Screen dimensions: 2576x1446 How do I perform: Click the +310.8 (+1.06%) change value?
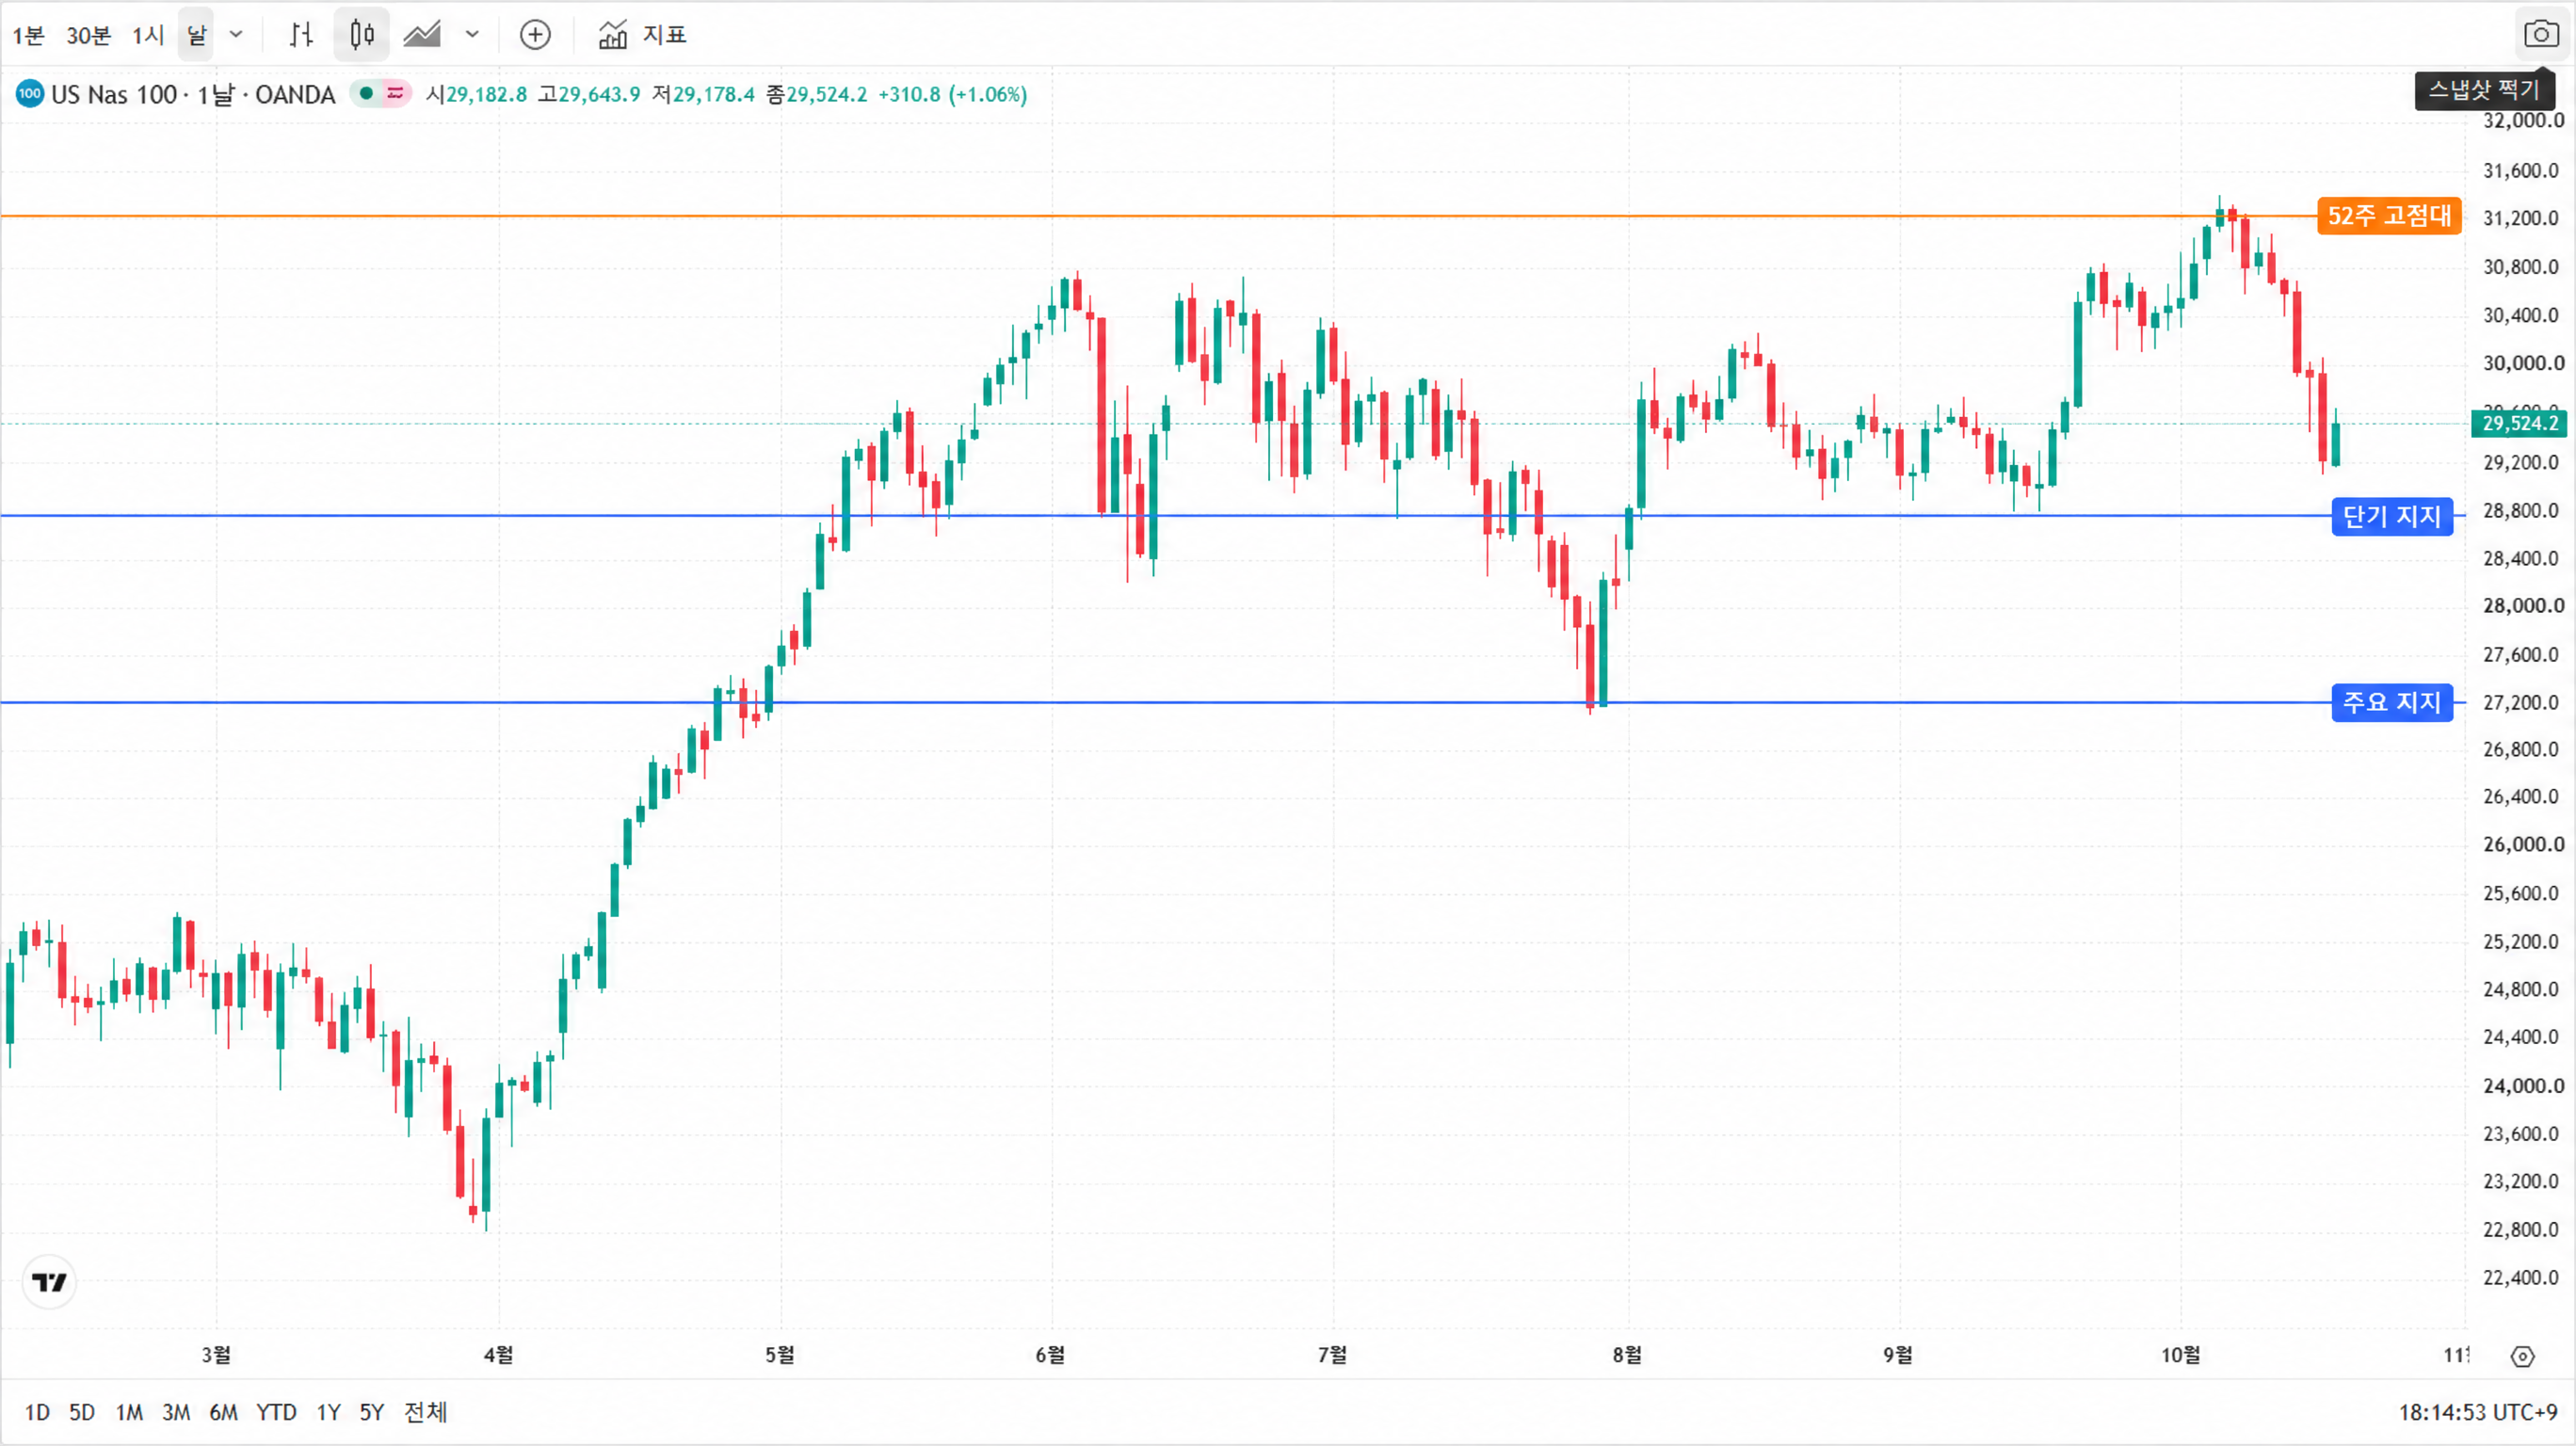tap(952, 95)
